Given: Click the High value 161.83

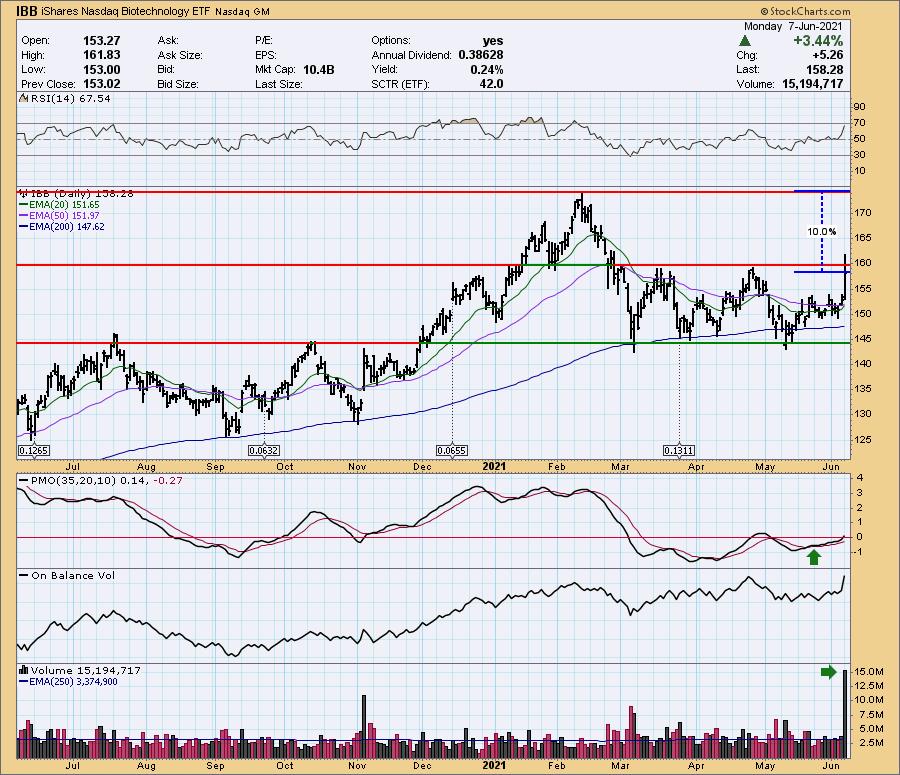Looking at the screenshot, I should point(102,55).
